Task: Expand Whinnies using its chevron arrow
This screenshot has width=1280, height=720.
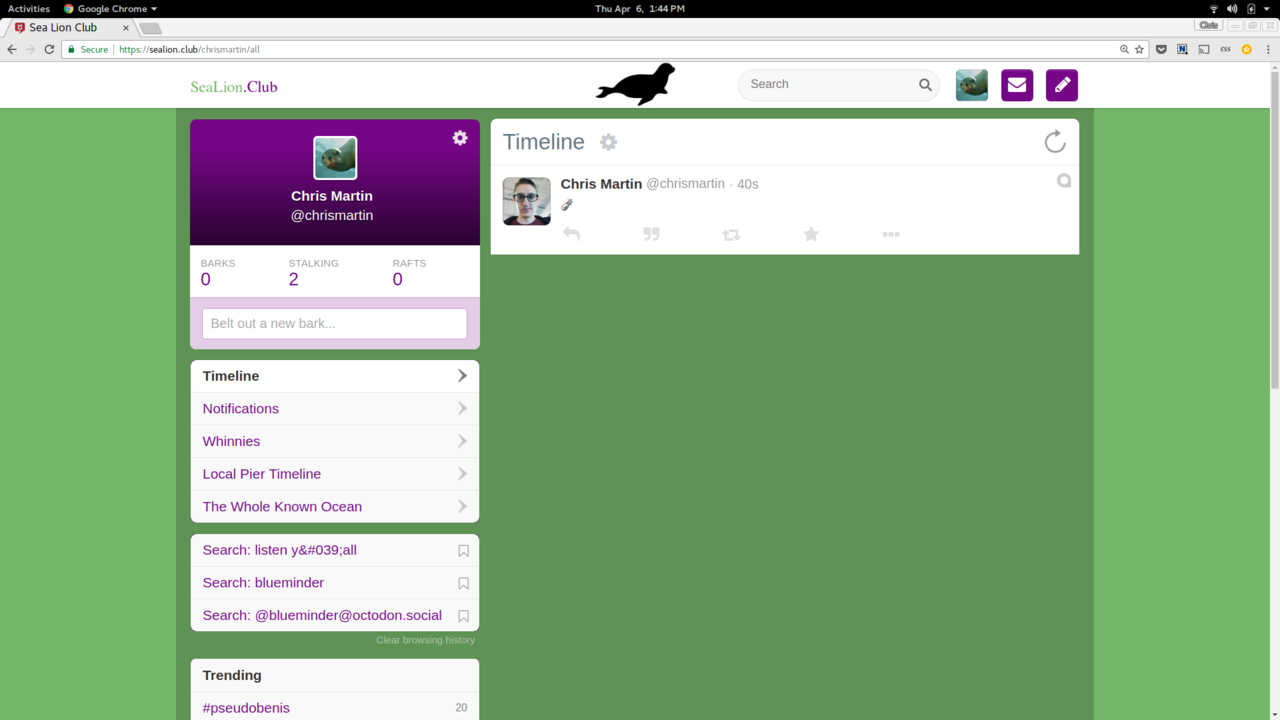Action: (x=462, y=441)
